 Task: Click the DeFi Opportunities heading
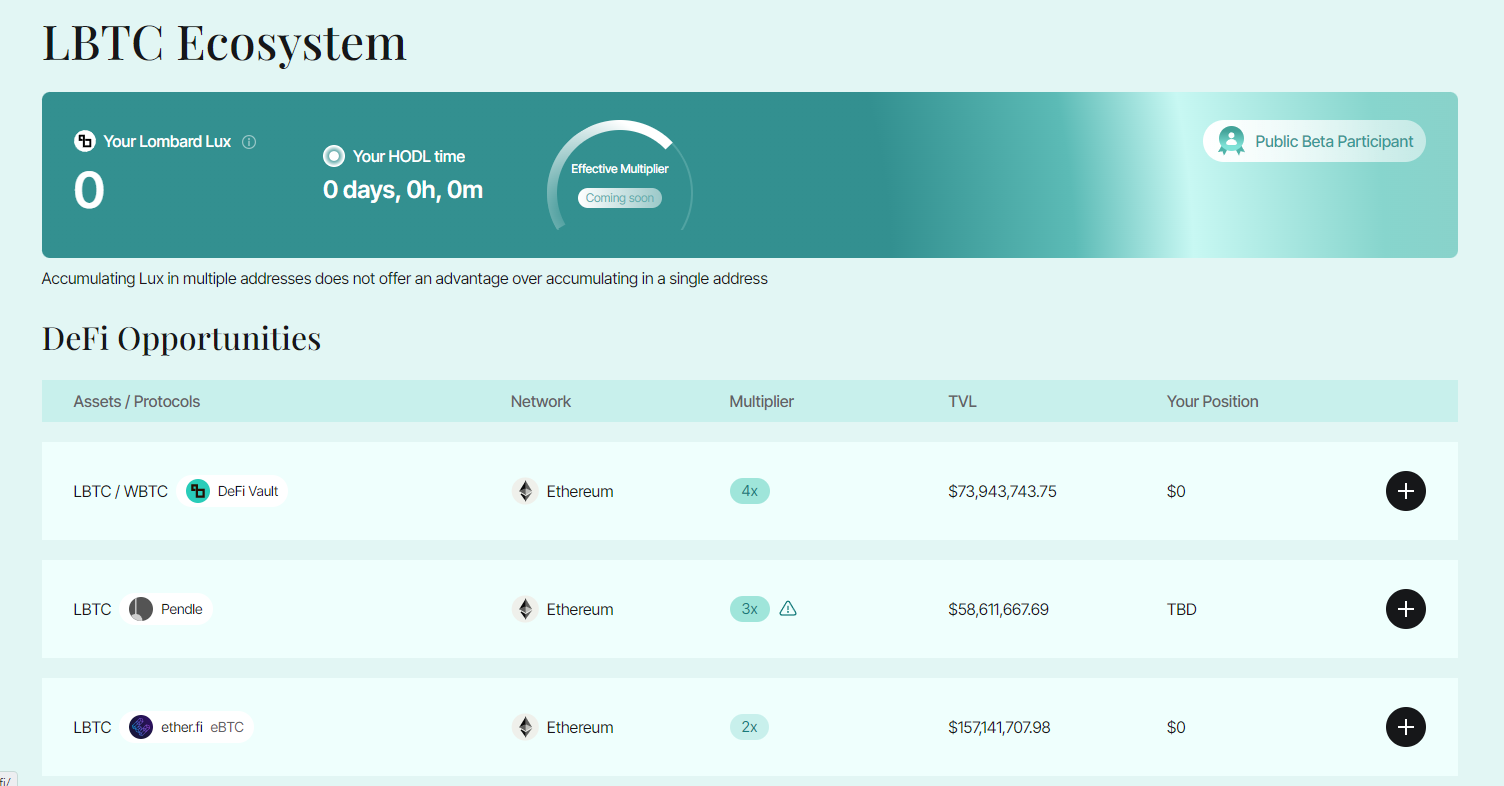(182, 338)
